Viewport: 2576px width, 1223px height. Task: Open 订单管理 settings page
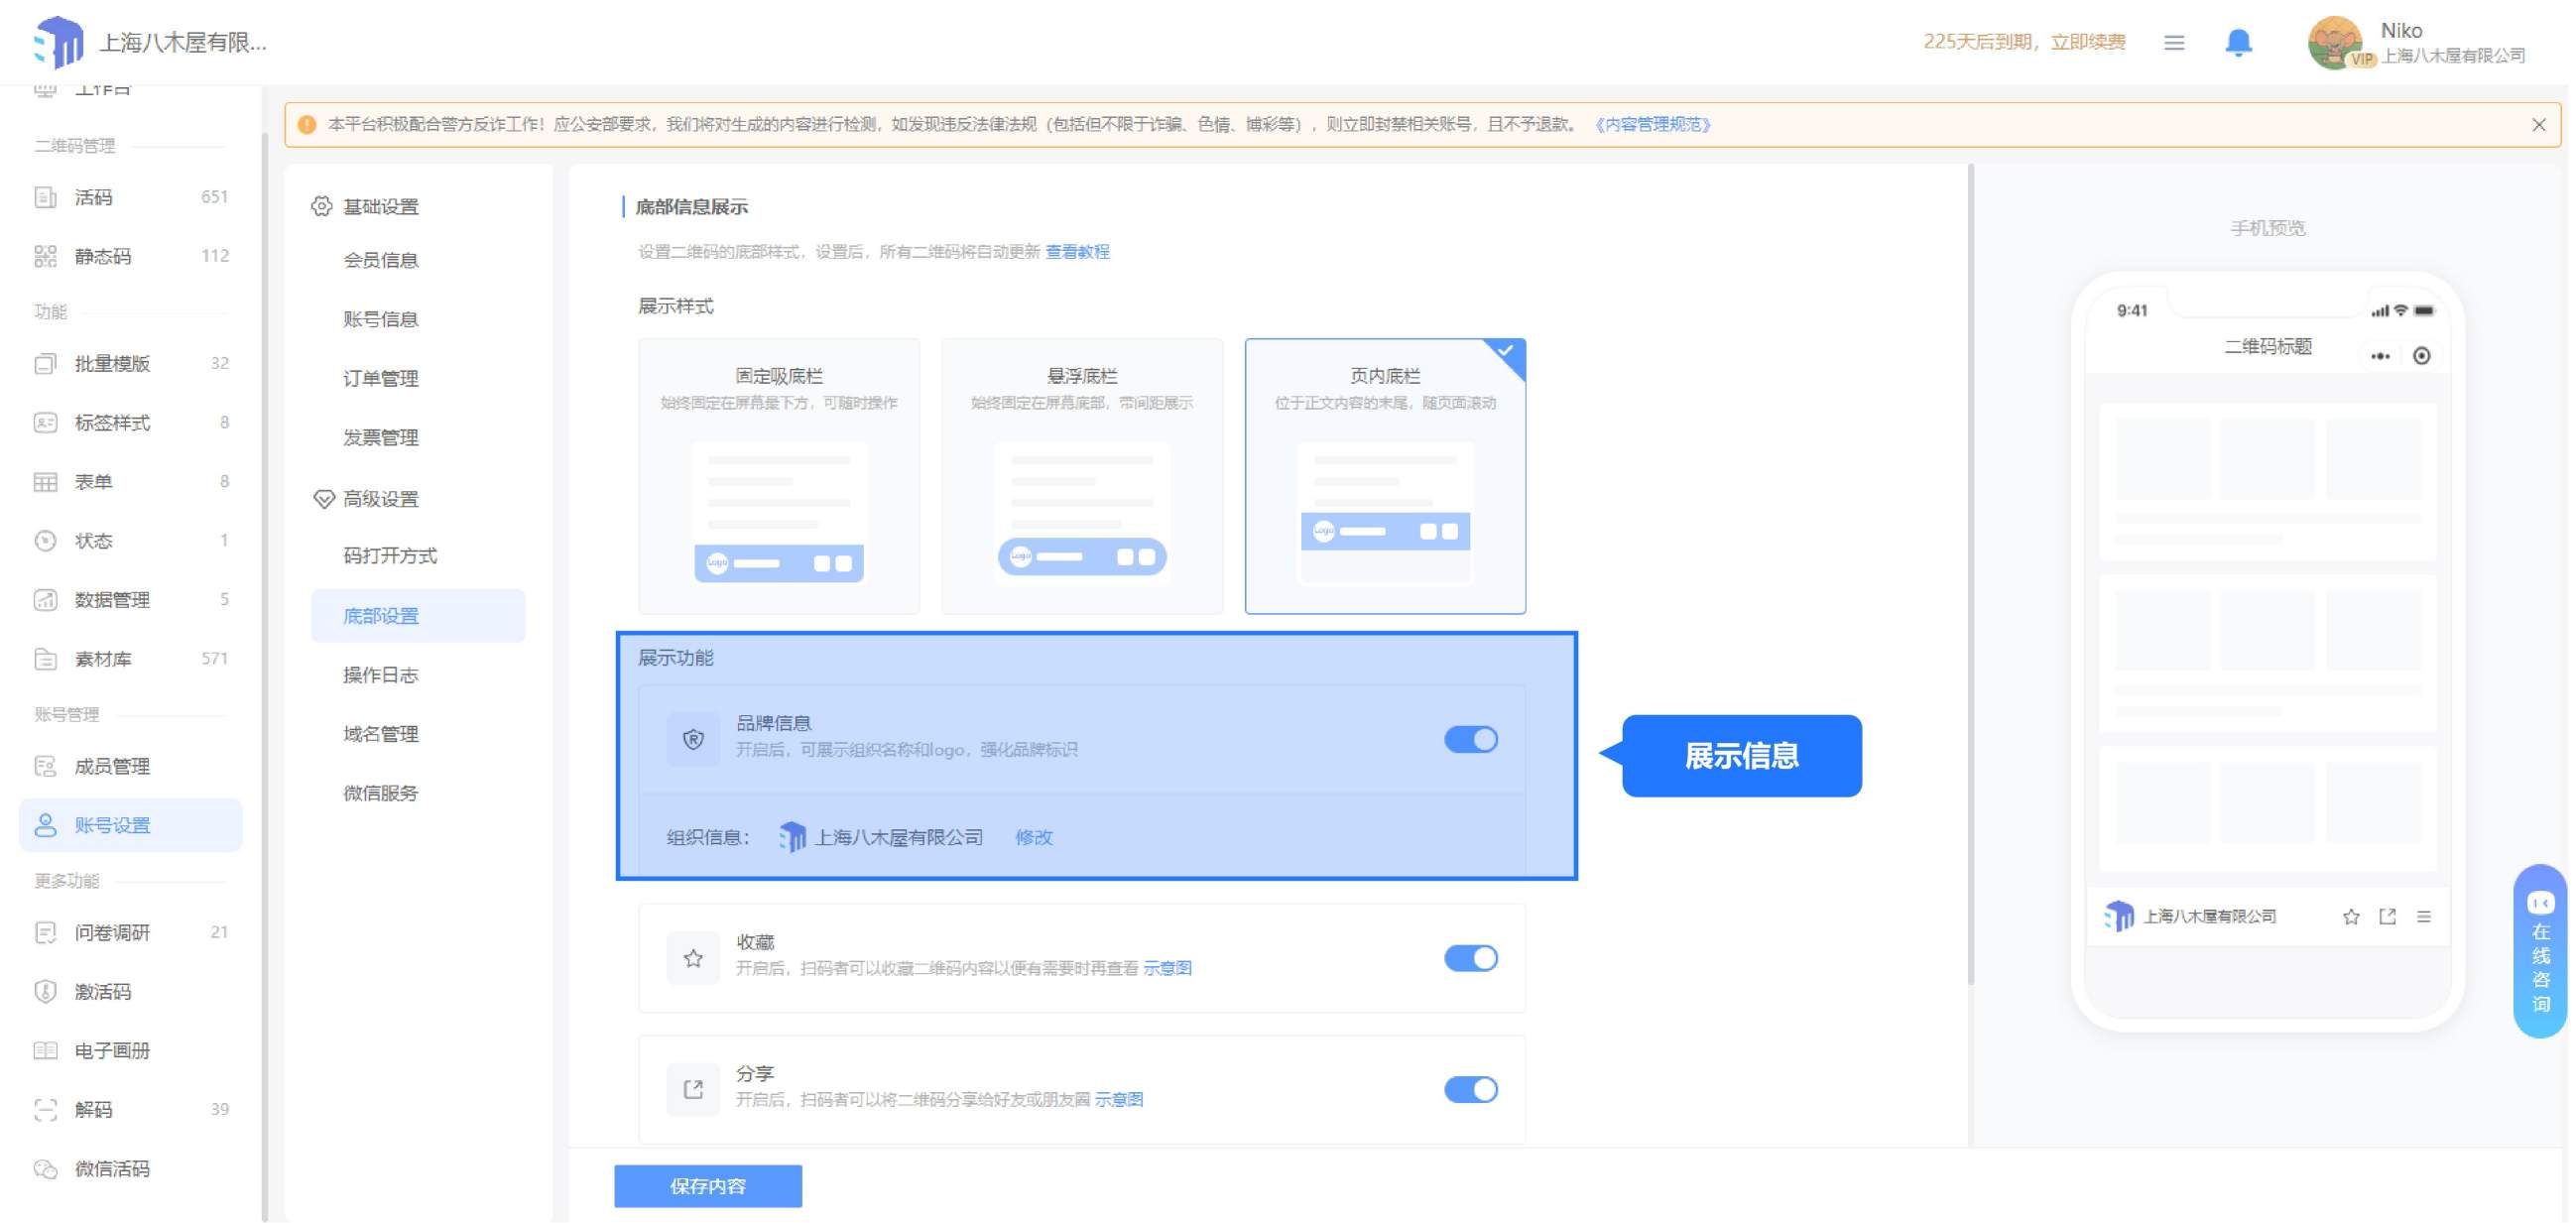click(381, 378)
